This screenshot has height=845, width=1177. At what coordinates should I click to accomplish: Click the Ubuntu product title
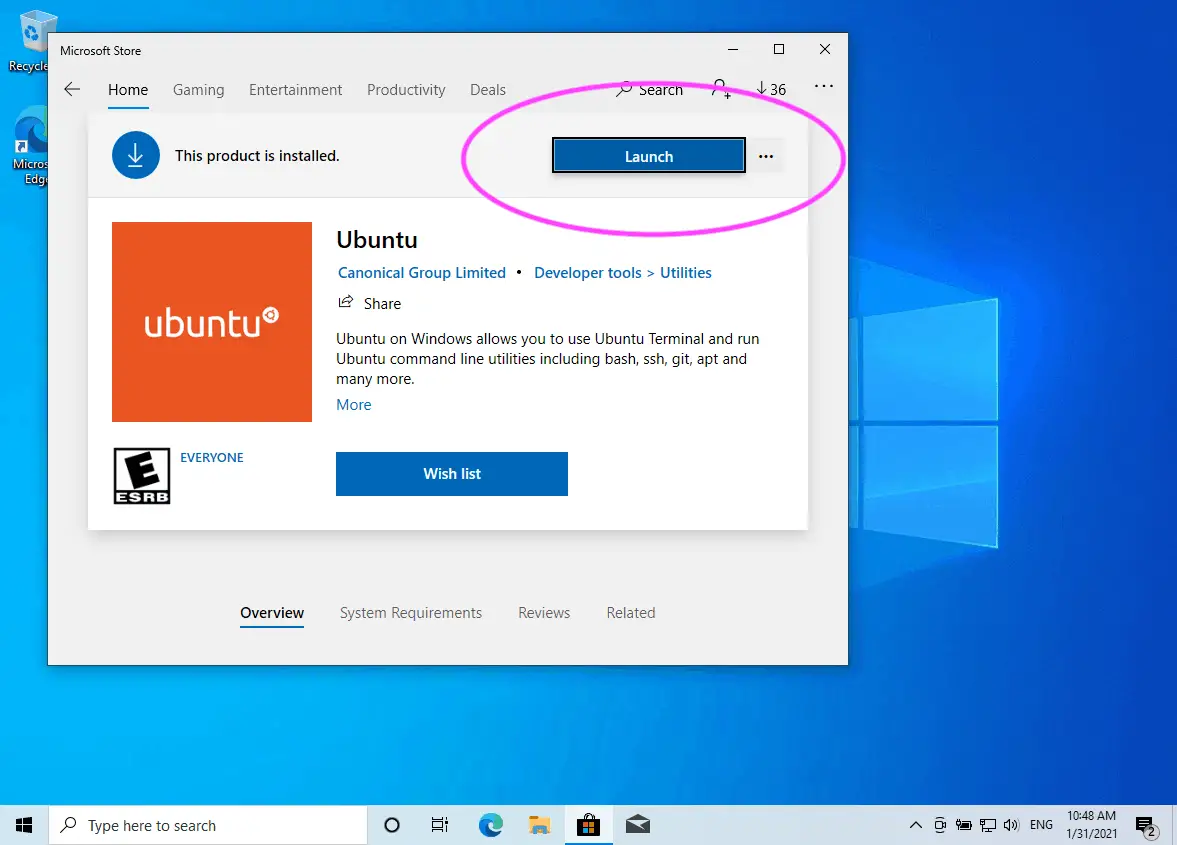[377, 240]
